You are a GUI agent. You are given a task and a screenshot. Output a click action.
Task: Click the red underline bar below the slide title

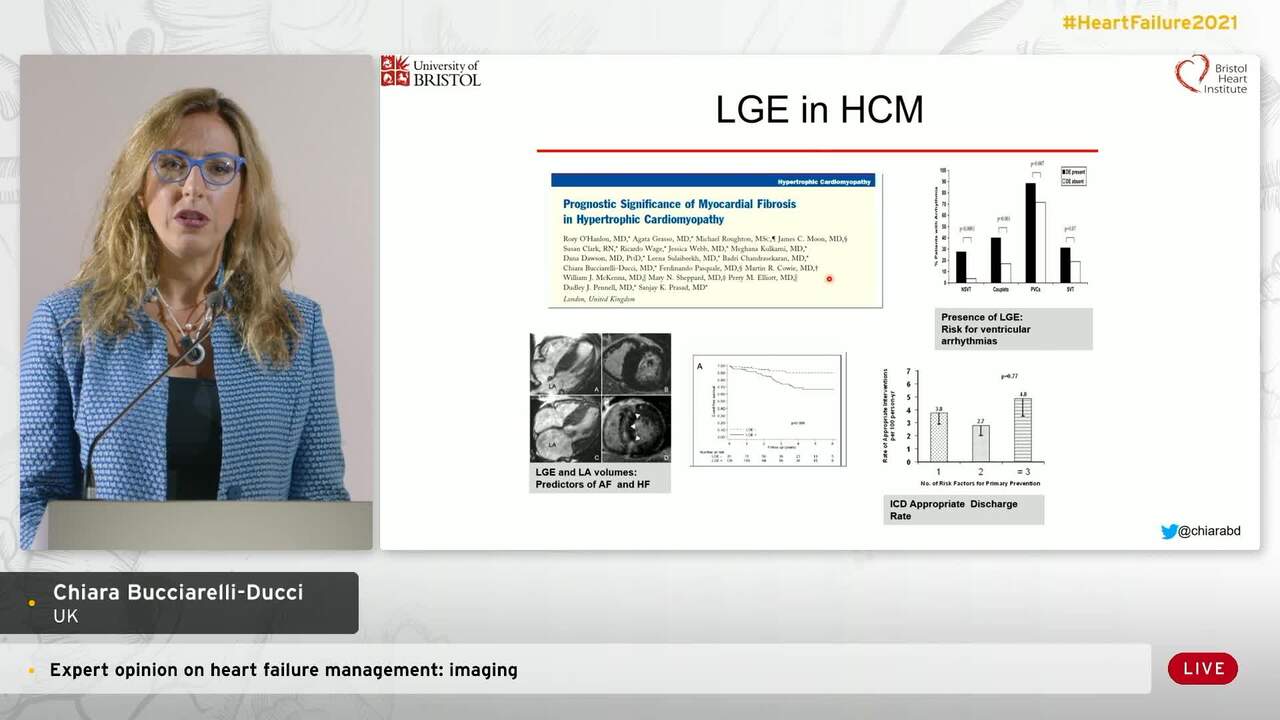pyautogui.click(x=818, y=148)
